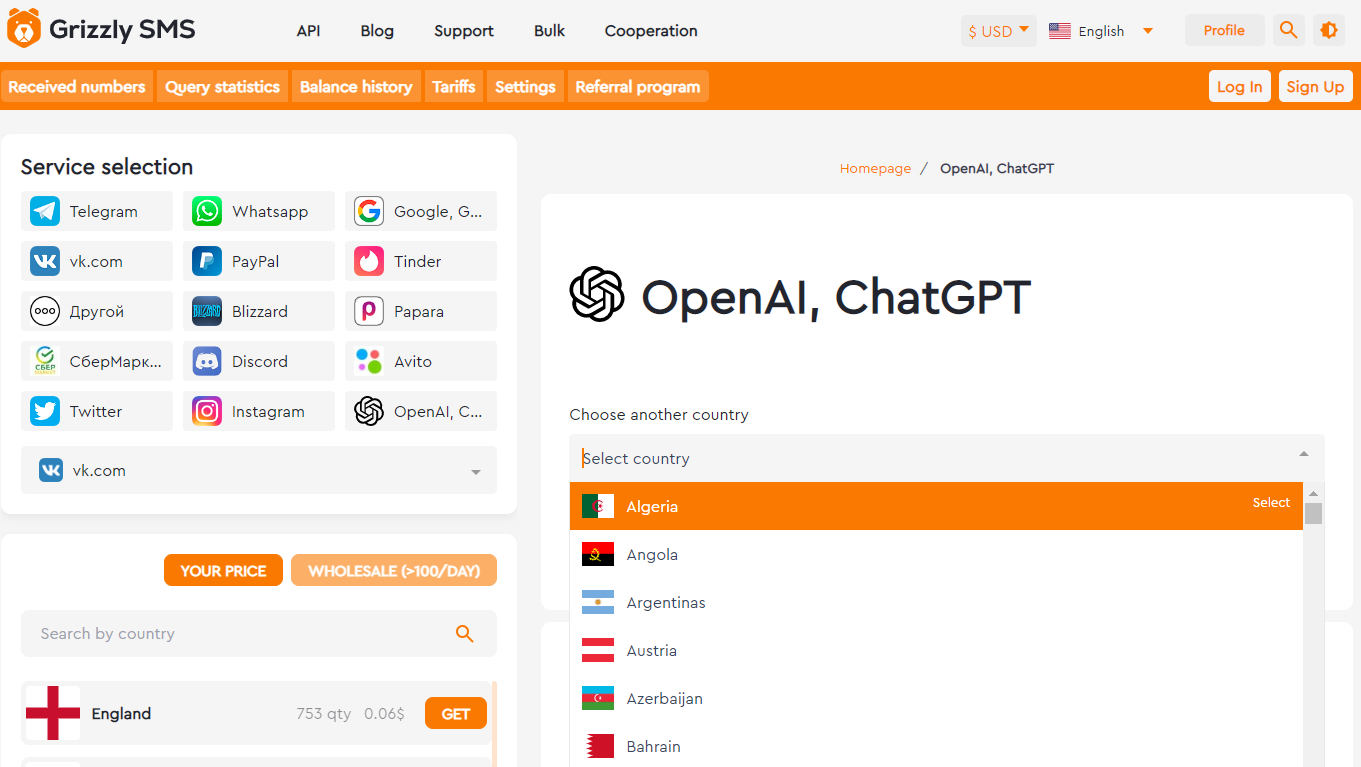Pick the PayPal service tile
This screenshot has width=1361, height=767.
[259, 261]
